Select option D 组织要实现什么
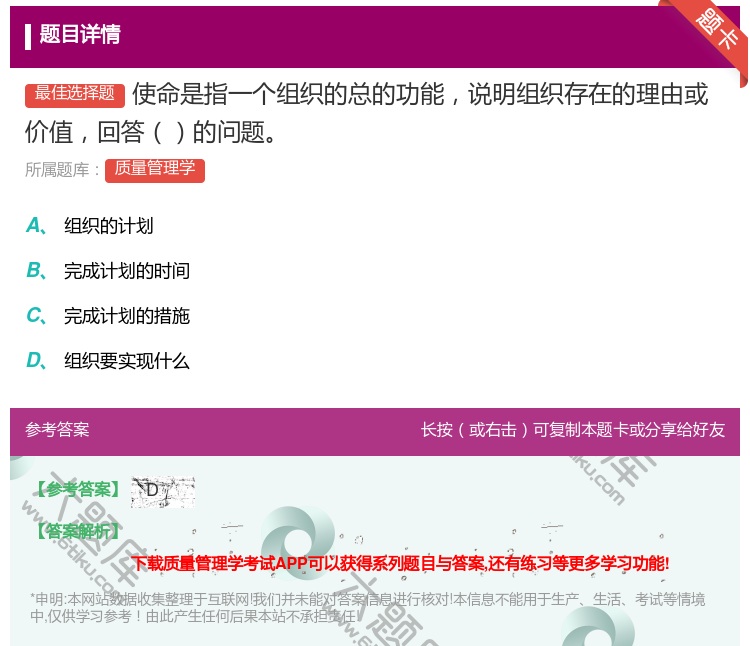The height and width of the screenshot is (646, 750). 108,361
